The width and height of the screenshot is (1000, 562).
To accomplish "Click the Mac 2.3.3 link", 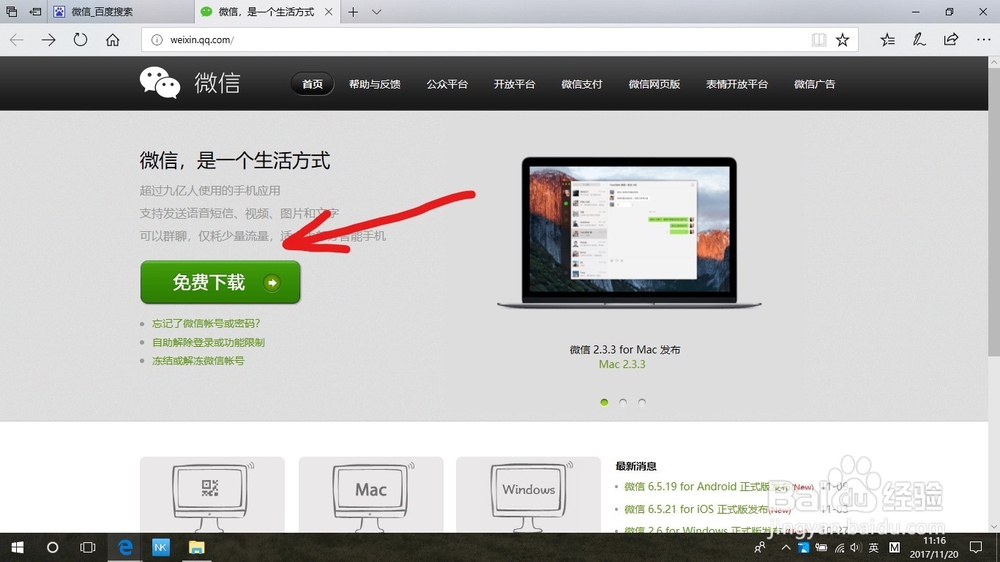I will click(x=622, y=364).
